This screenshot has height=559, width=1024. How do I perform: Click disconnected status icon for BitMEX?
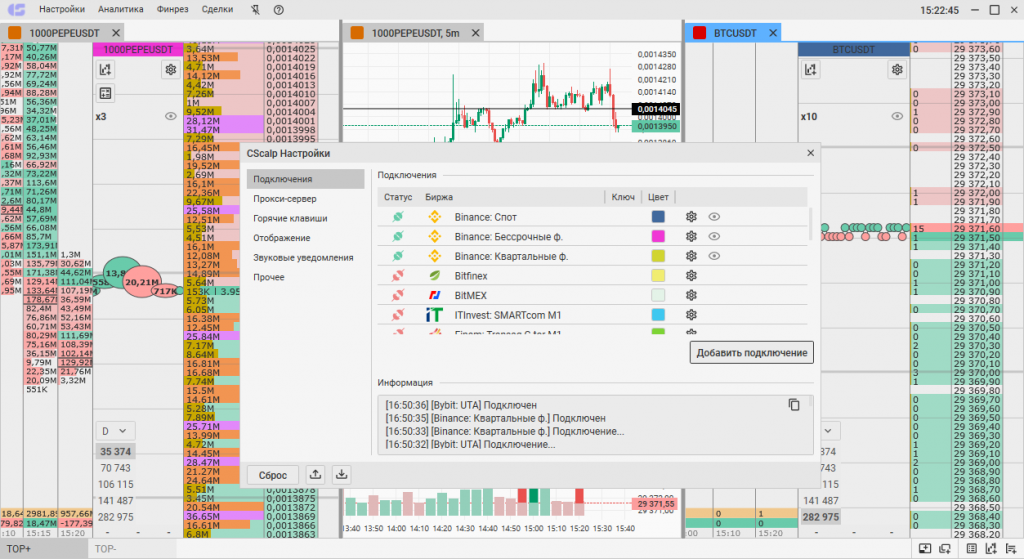[x=398, y=295]
